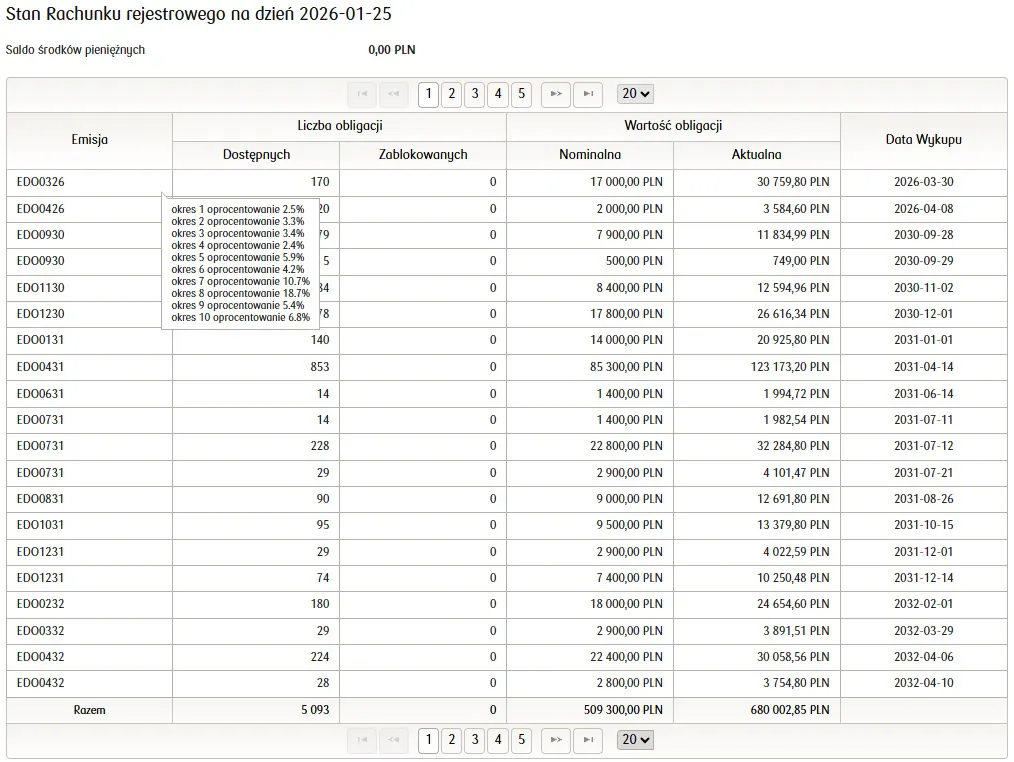Select page 2 in the top paginator
Screen dimensions: 1014x762
[451, 94]
